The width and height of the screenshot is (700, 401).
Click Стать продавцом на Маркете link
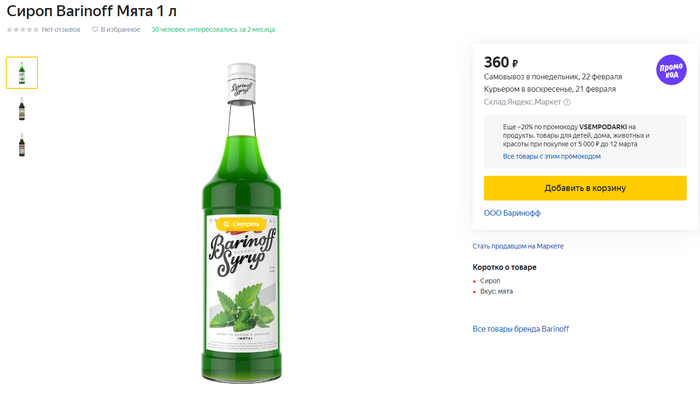click(518, 246)
